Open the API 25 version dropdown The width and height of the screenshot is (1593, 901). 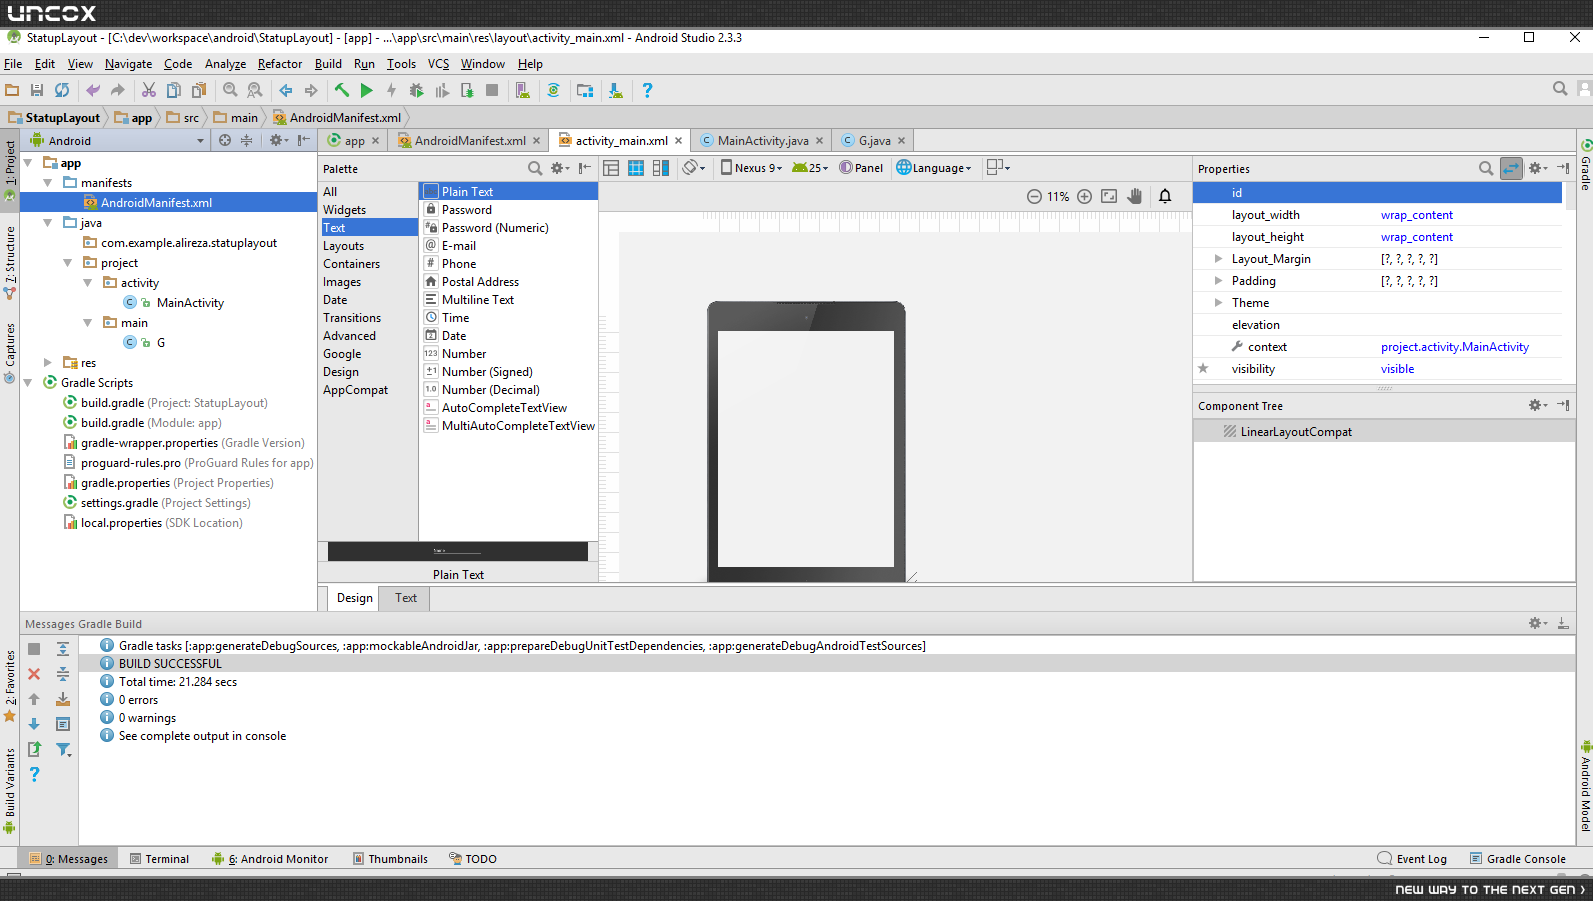(810, 168)
